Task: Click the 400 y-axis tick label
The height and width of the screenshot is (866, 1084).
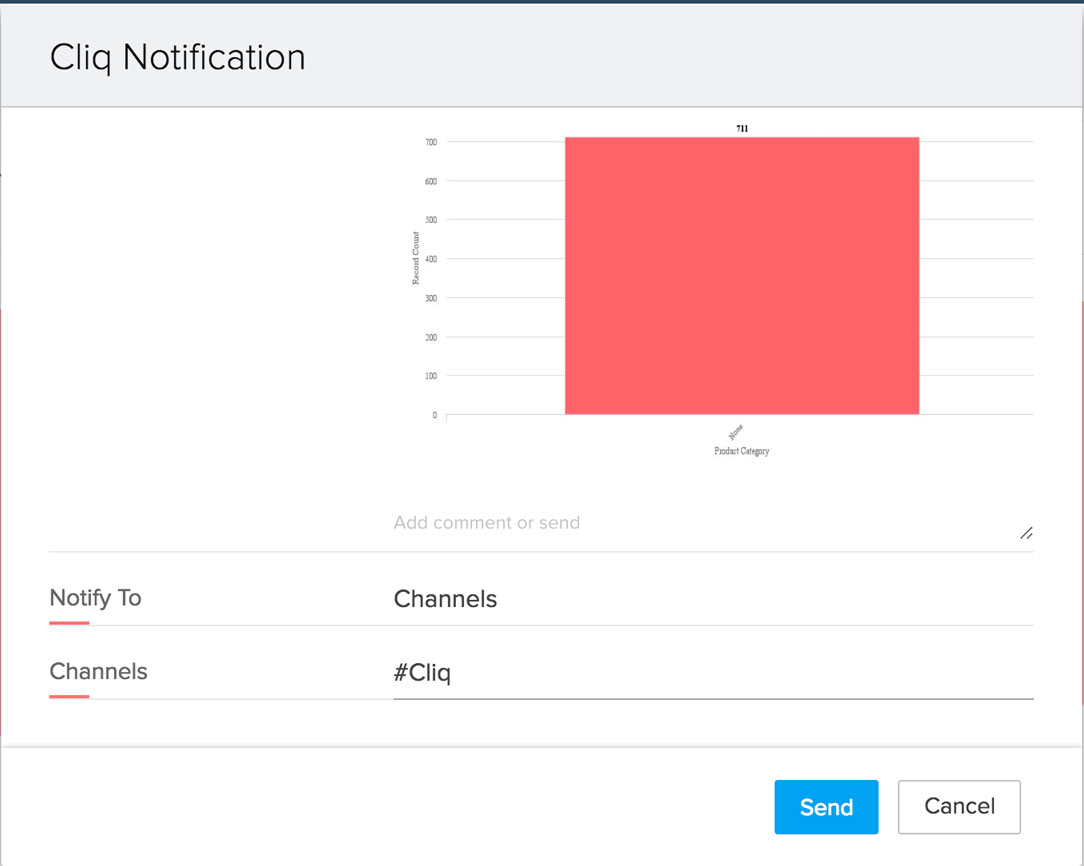Action: 431,259
